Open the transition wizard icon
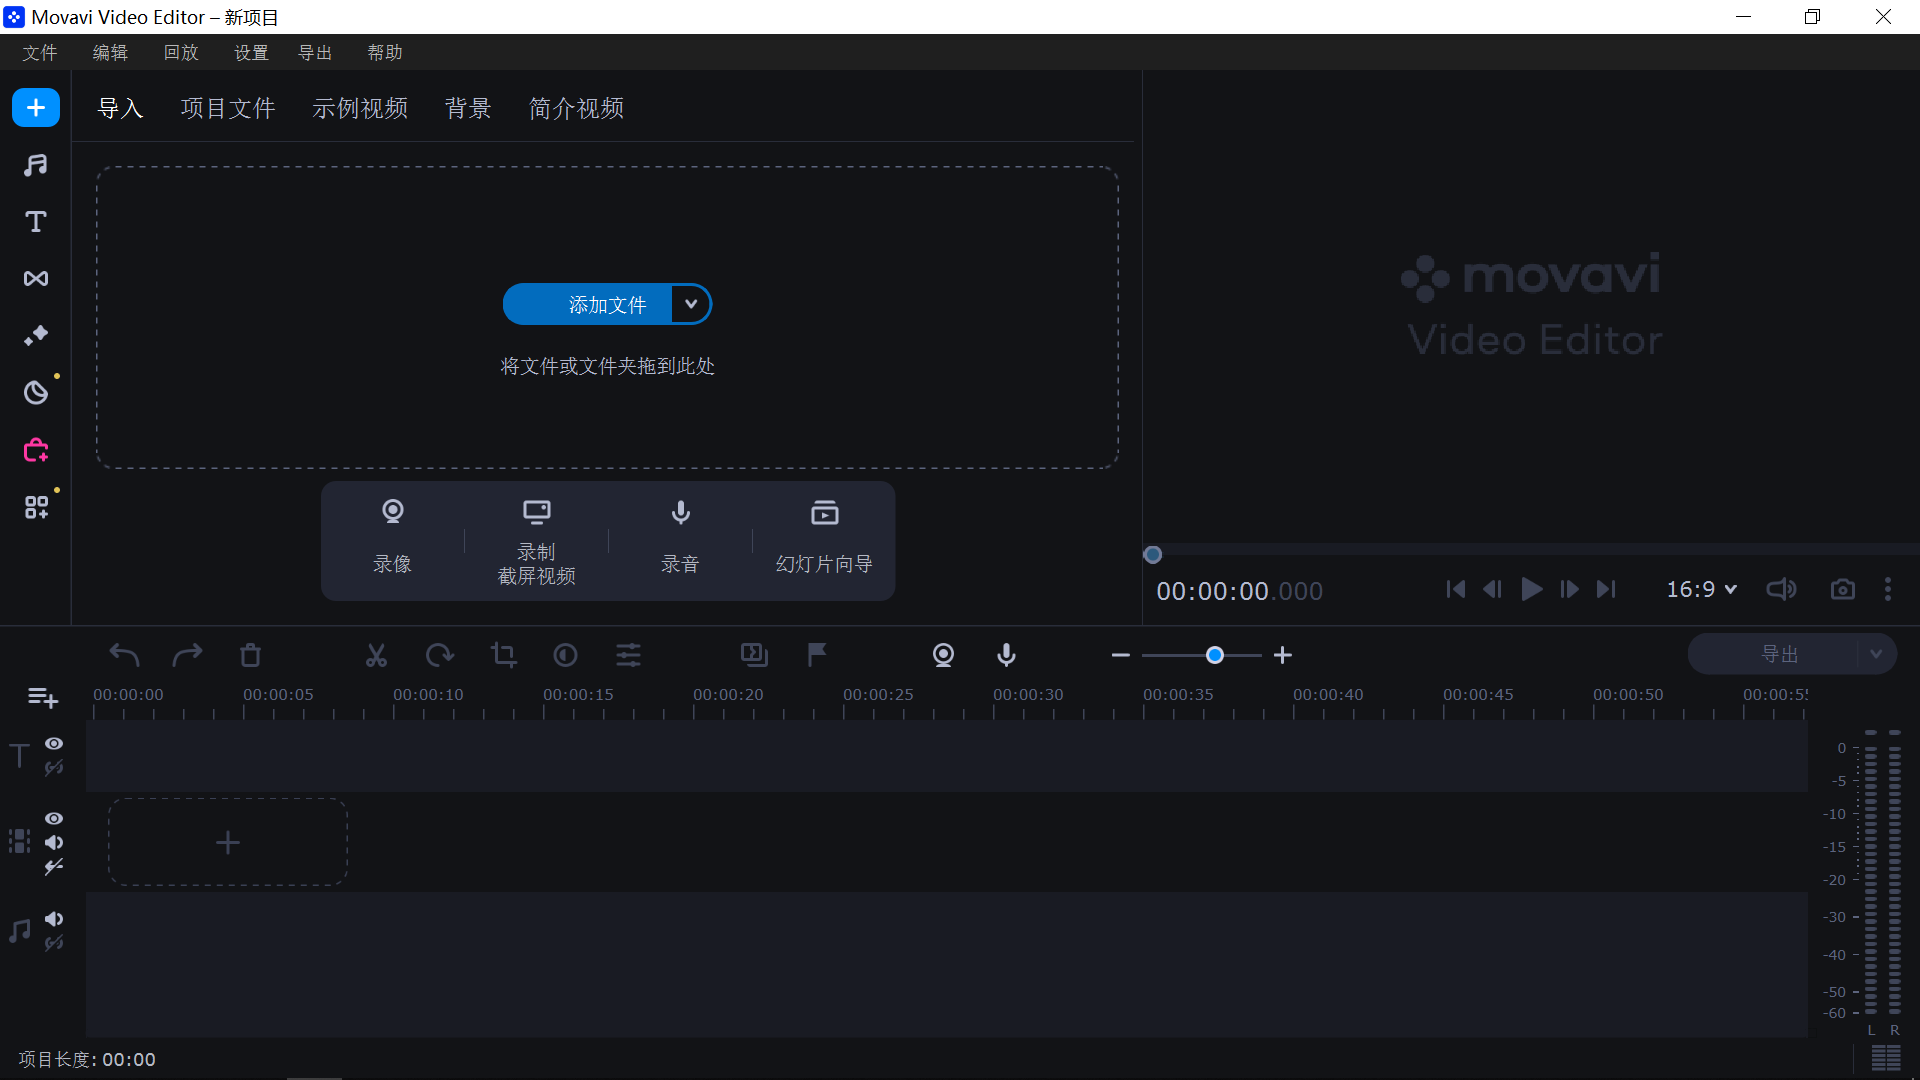Screen dimensions: 1920x1080 click(754, 655)
